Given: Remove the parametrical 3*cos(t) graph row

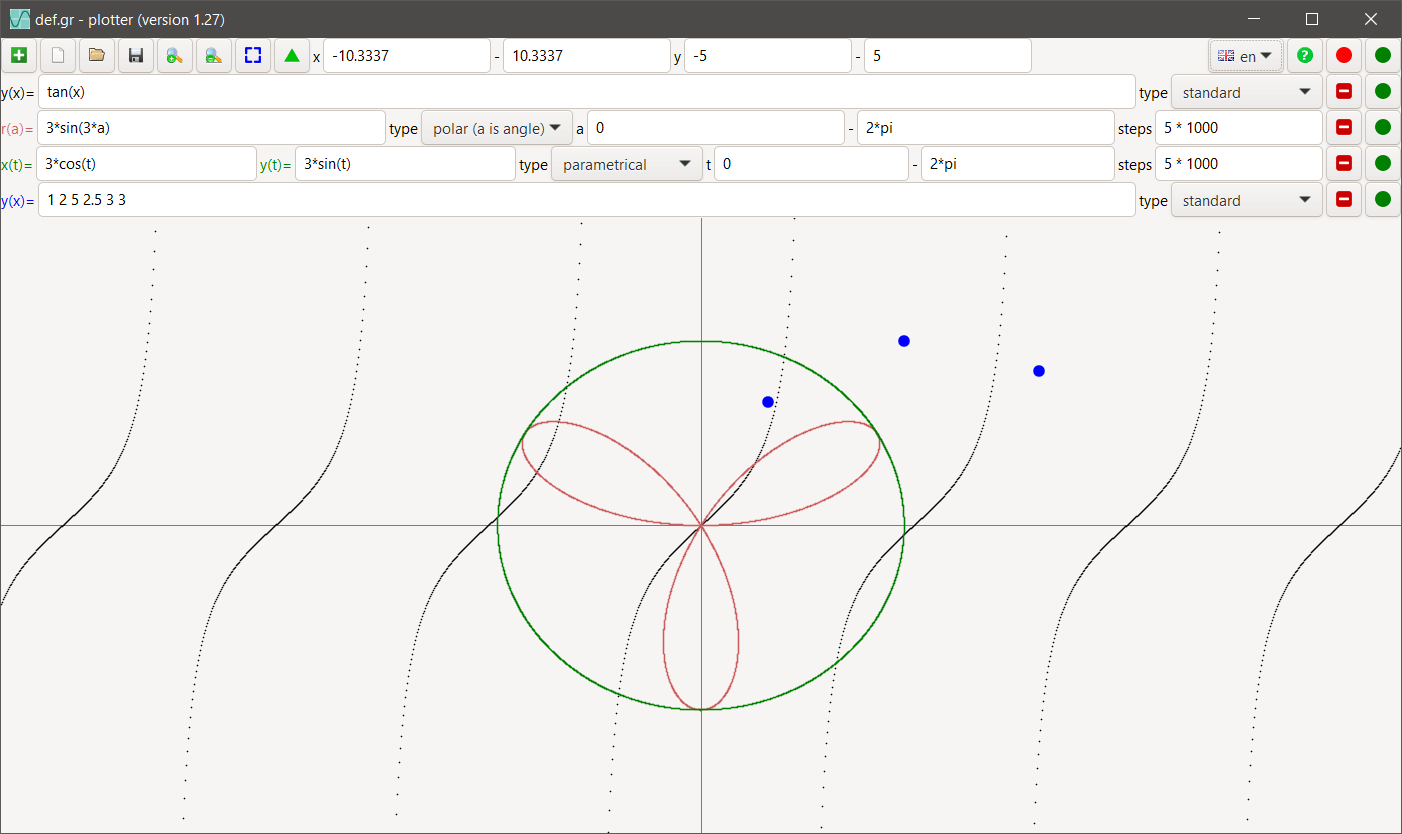Looking at the screenshot, I should point(1344,164).
